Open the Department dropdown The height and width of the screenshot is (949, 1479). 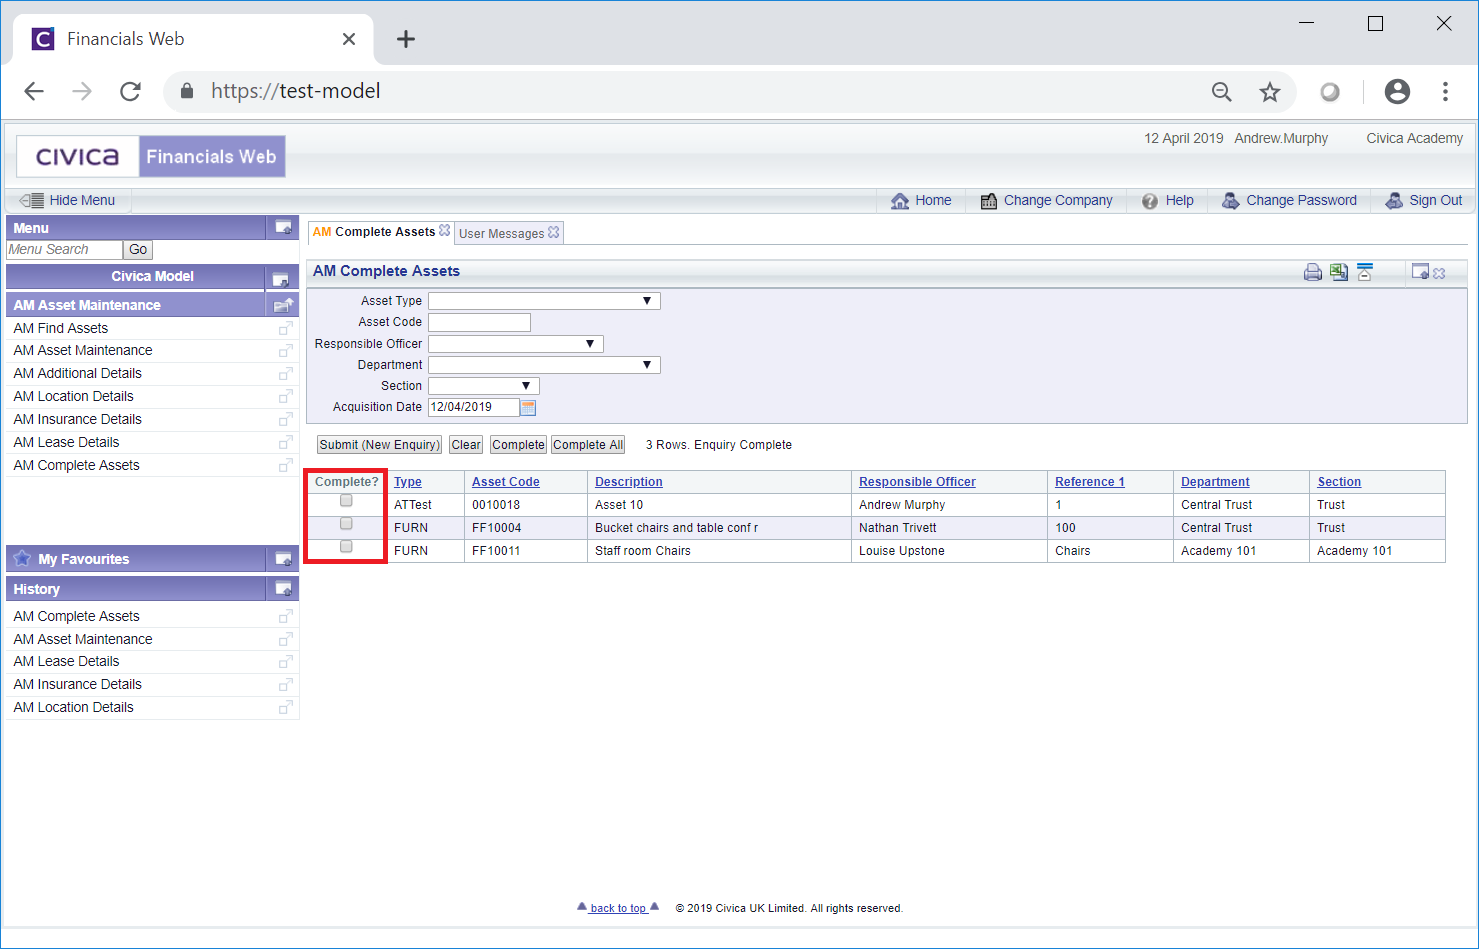[544, 365]
